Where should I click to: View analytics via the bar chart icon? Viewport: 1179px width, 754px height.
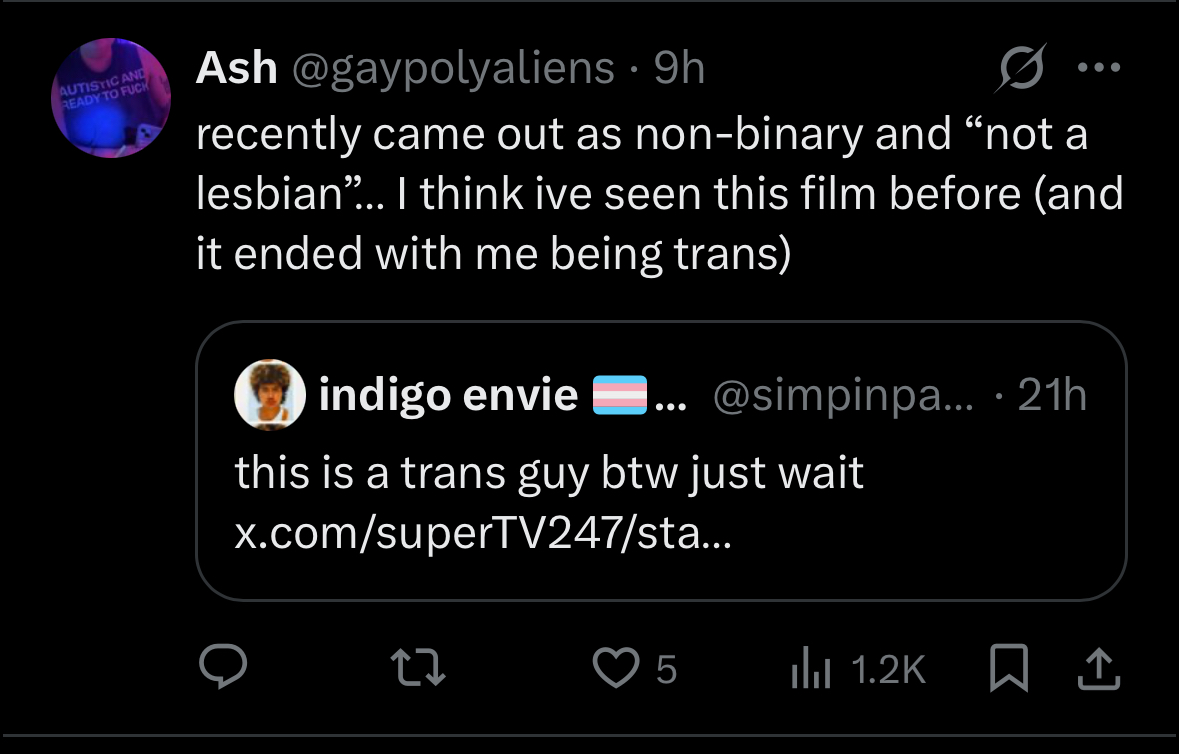pos(811,668)
